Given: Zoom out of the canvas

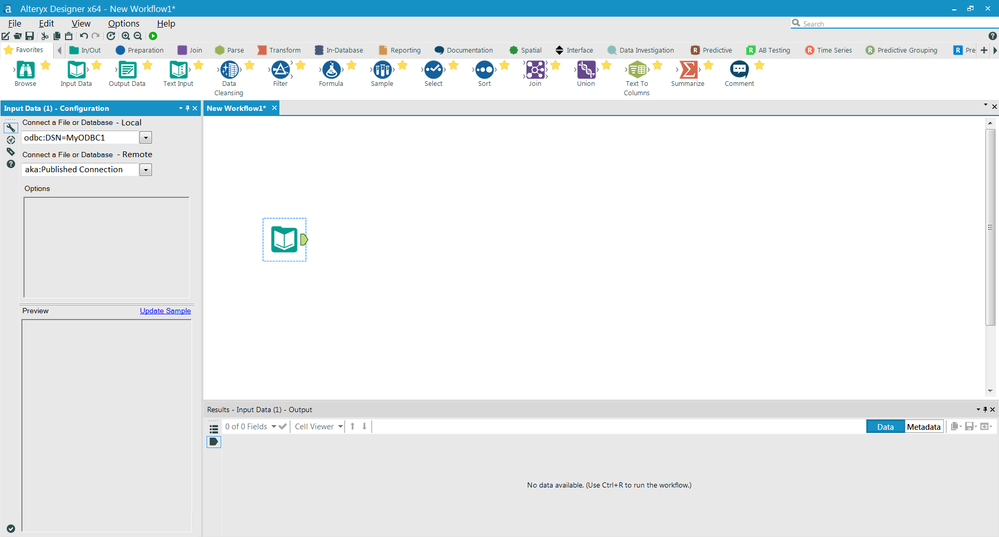Looking at the screenshot, I should tap(138, 36).
